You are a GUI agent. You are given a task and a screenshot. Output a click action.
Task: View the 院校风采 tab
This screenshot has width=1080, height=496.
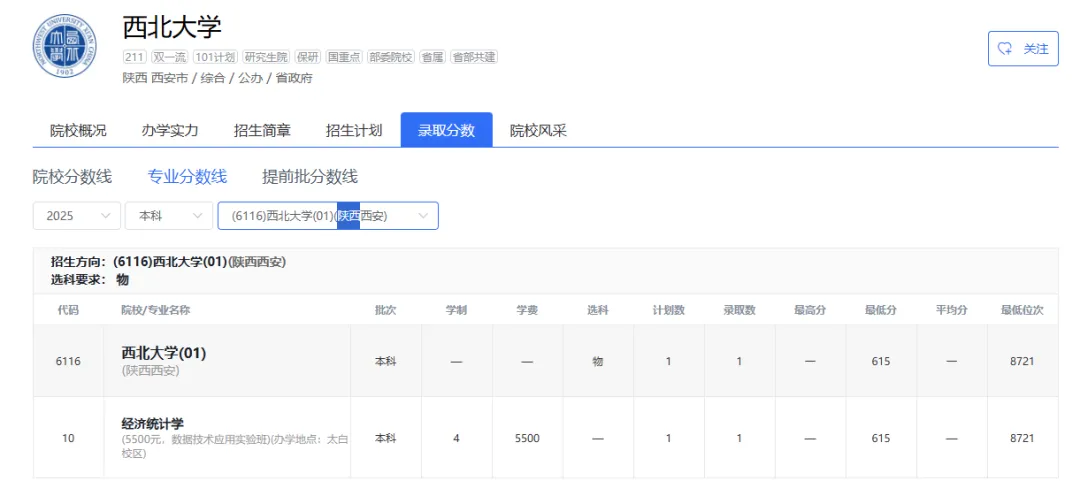(538, 130)
